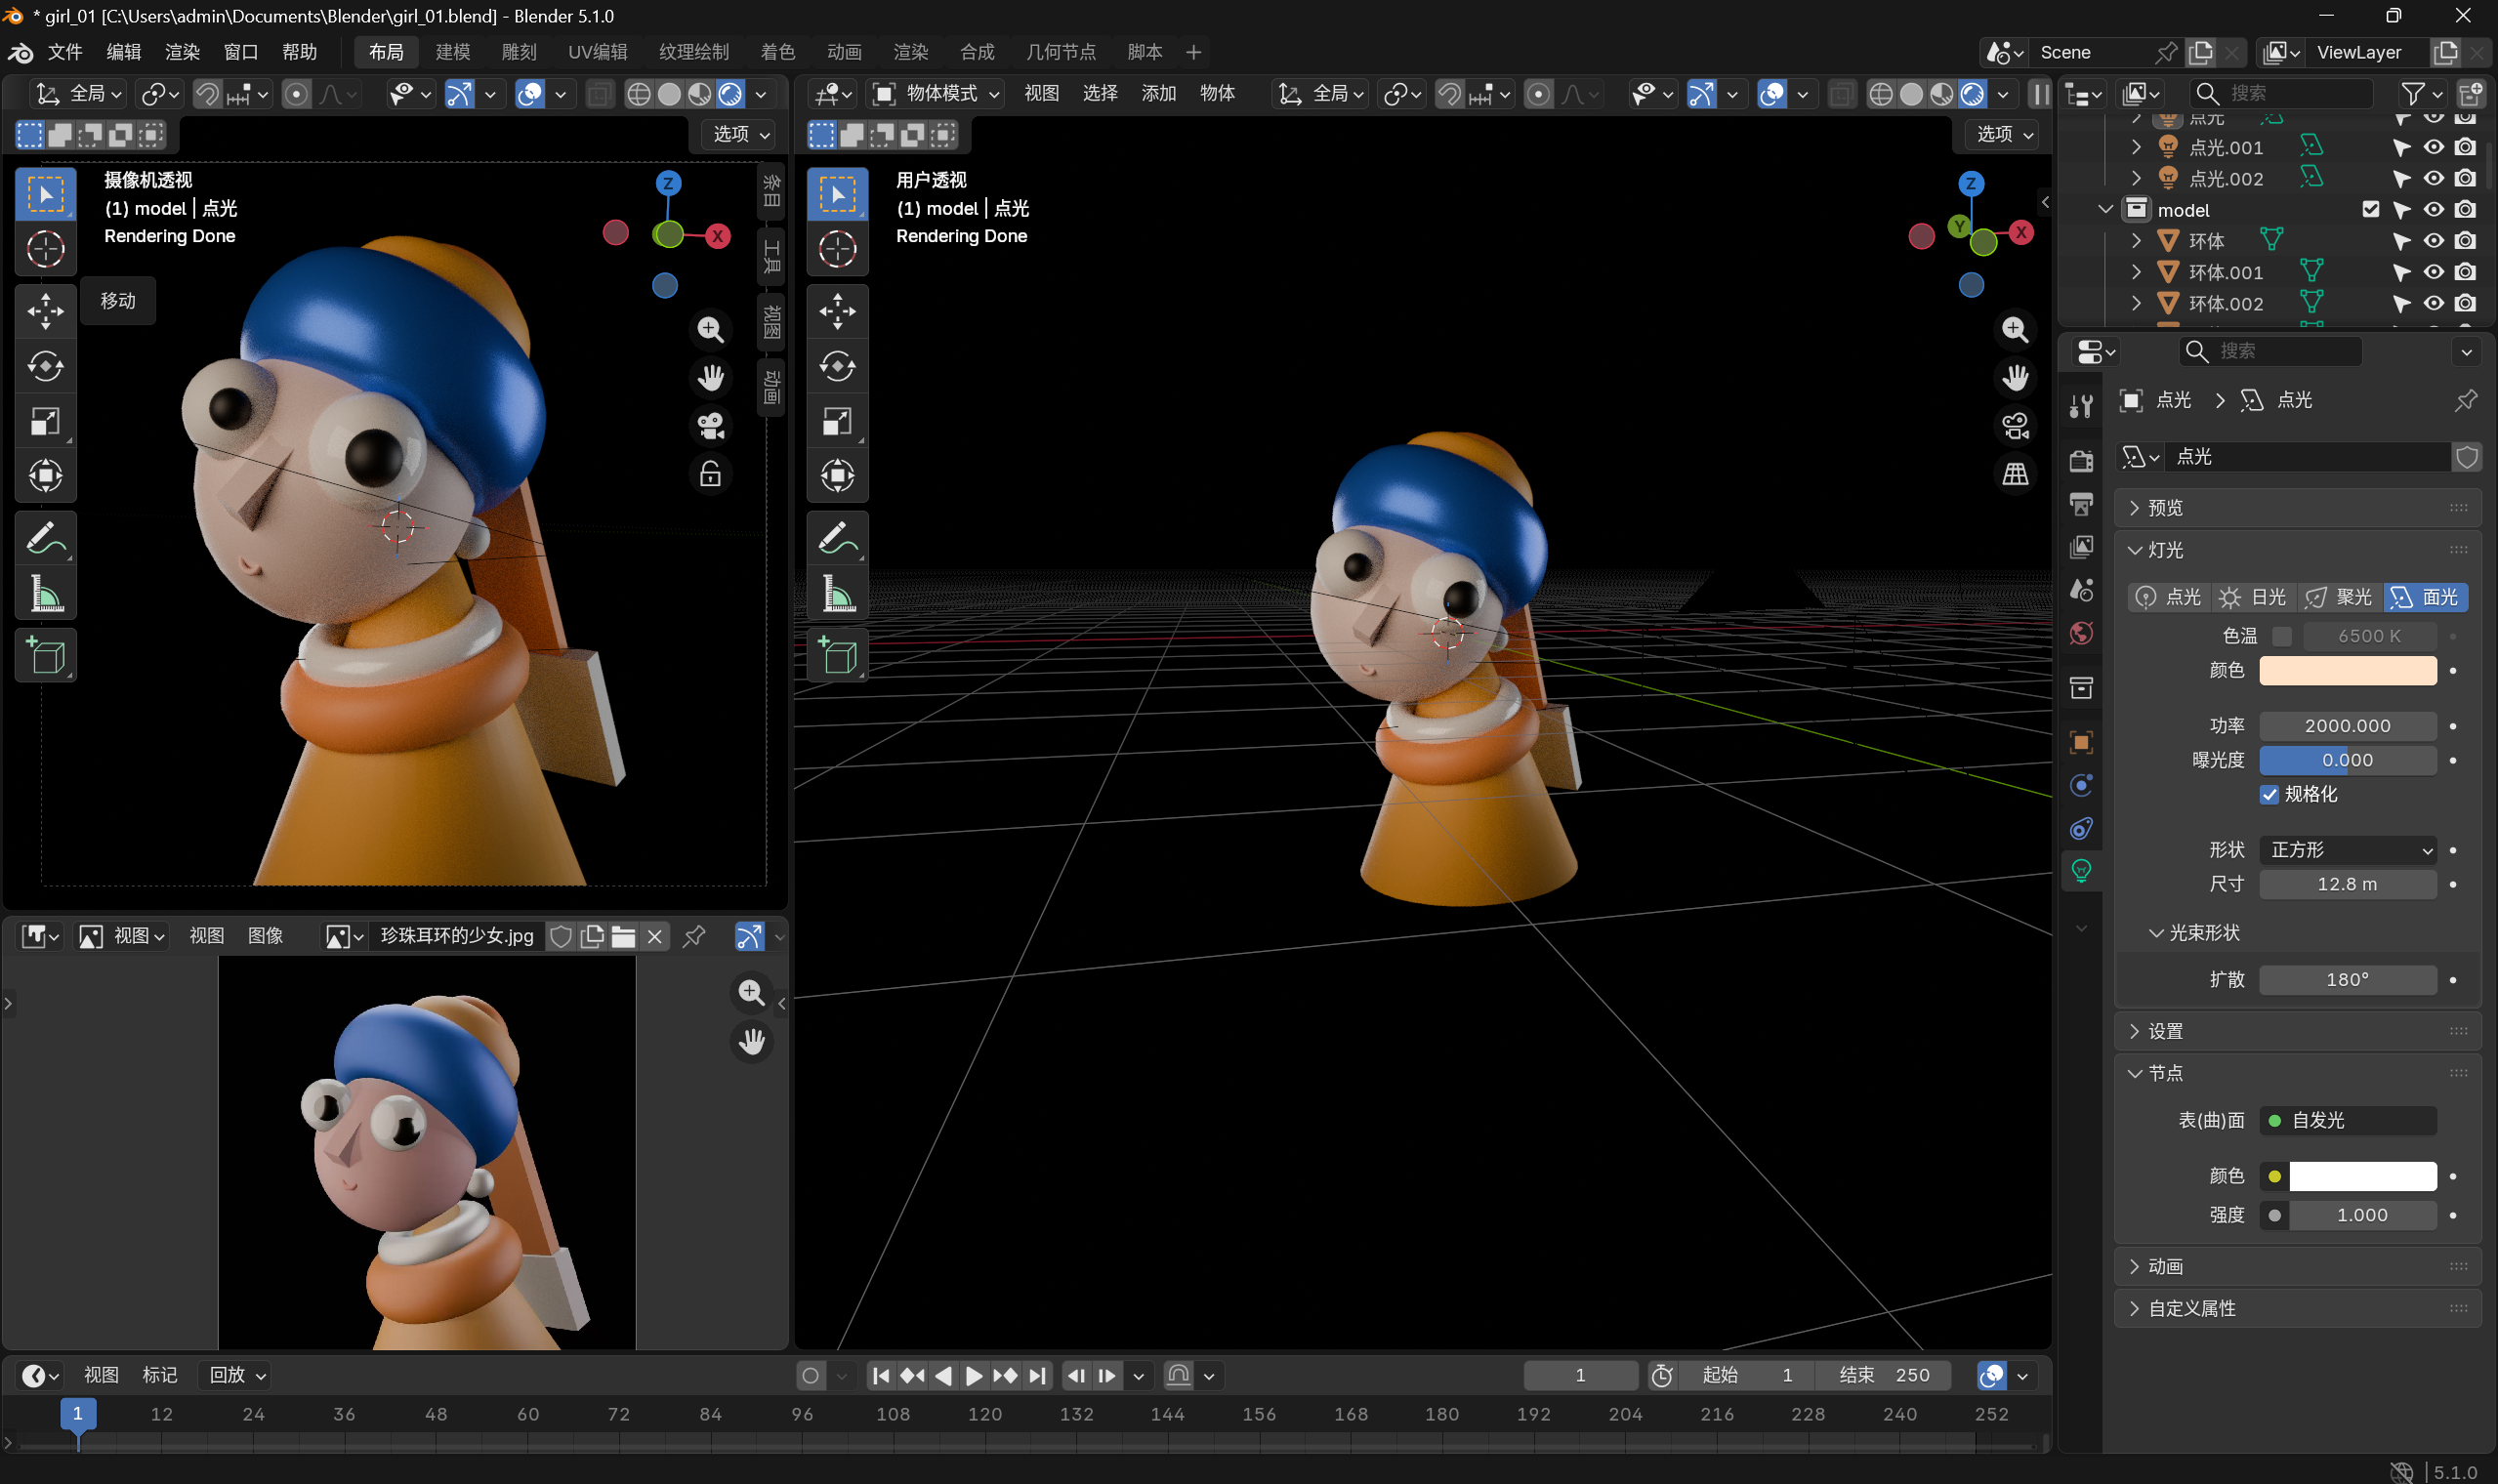Click the light 颜色 peach color swatch
This screenshot has width=2498, height=1484.
coord(2347,670)
